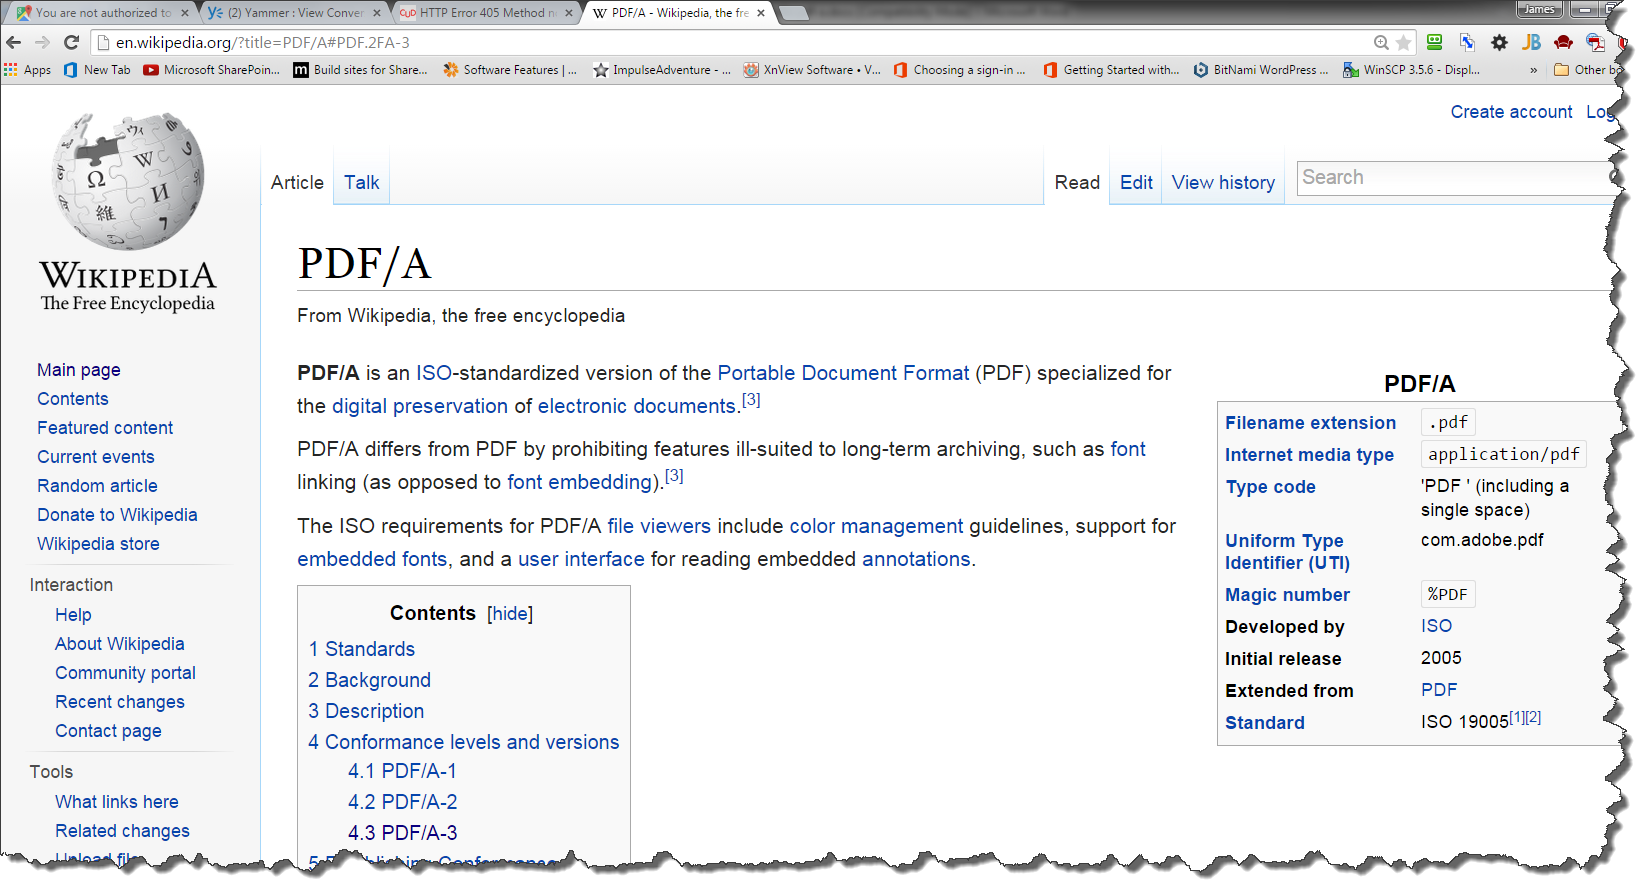Screen dimensions: 1650x895
Task: Open the Talk tab of the article
Action: (361, 183)
